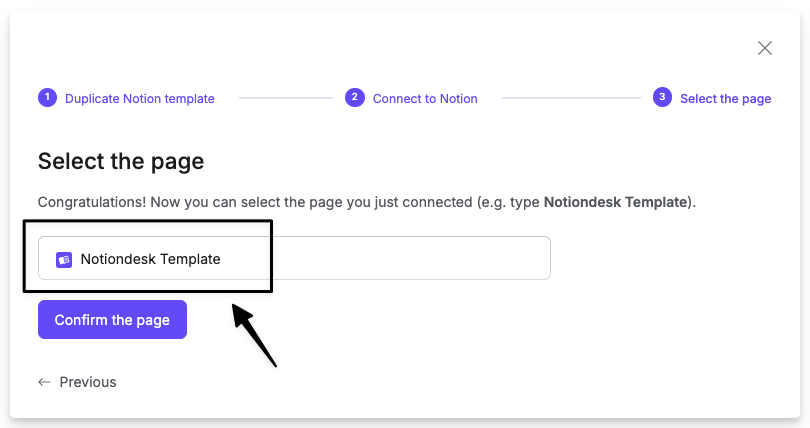810x428 pixels.
Task: Click the word 'Congratulations!' in the description
Action: [x=92, y=202]
